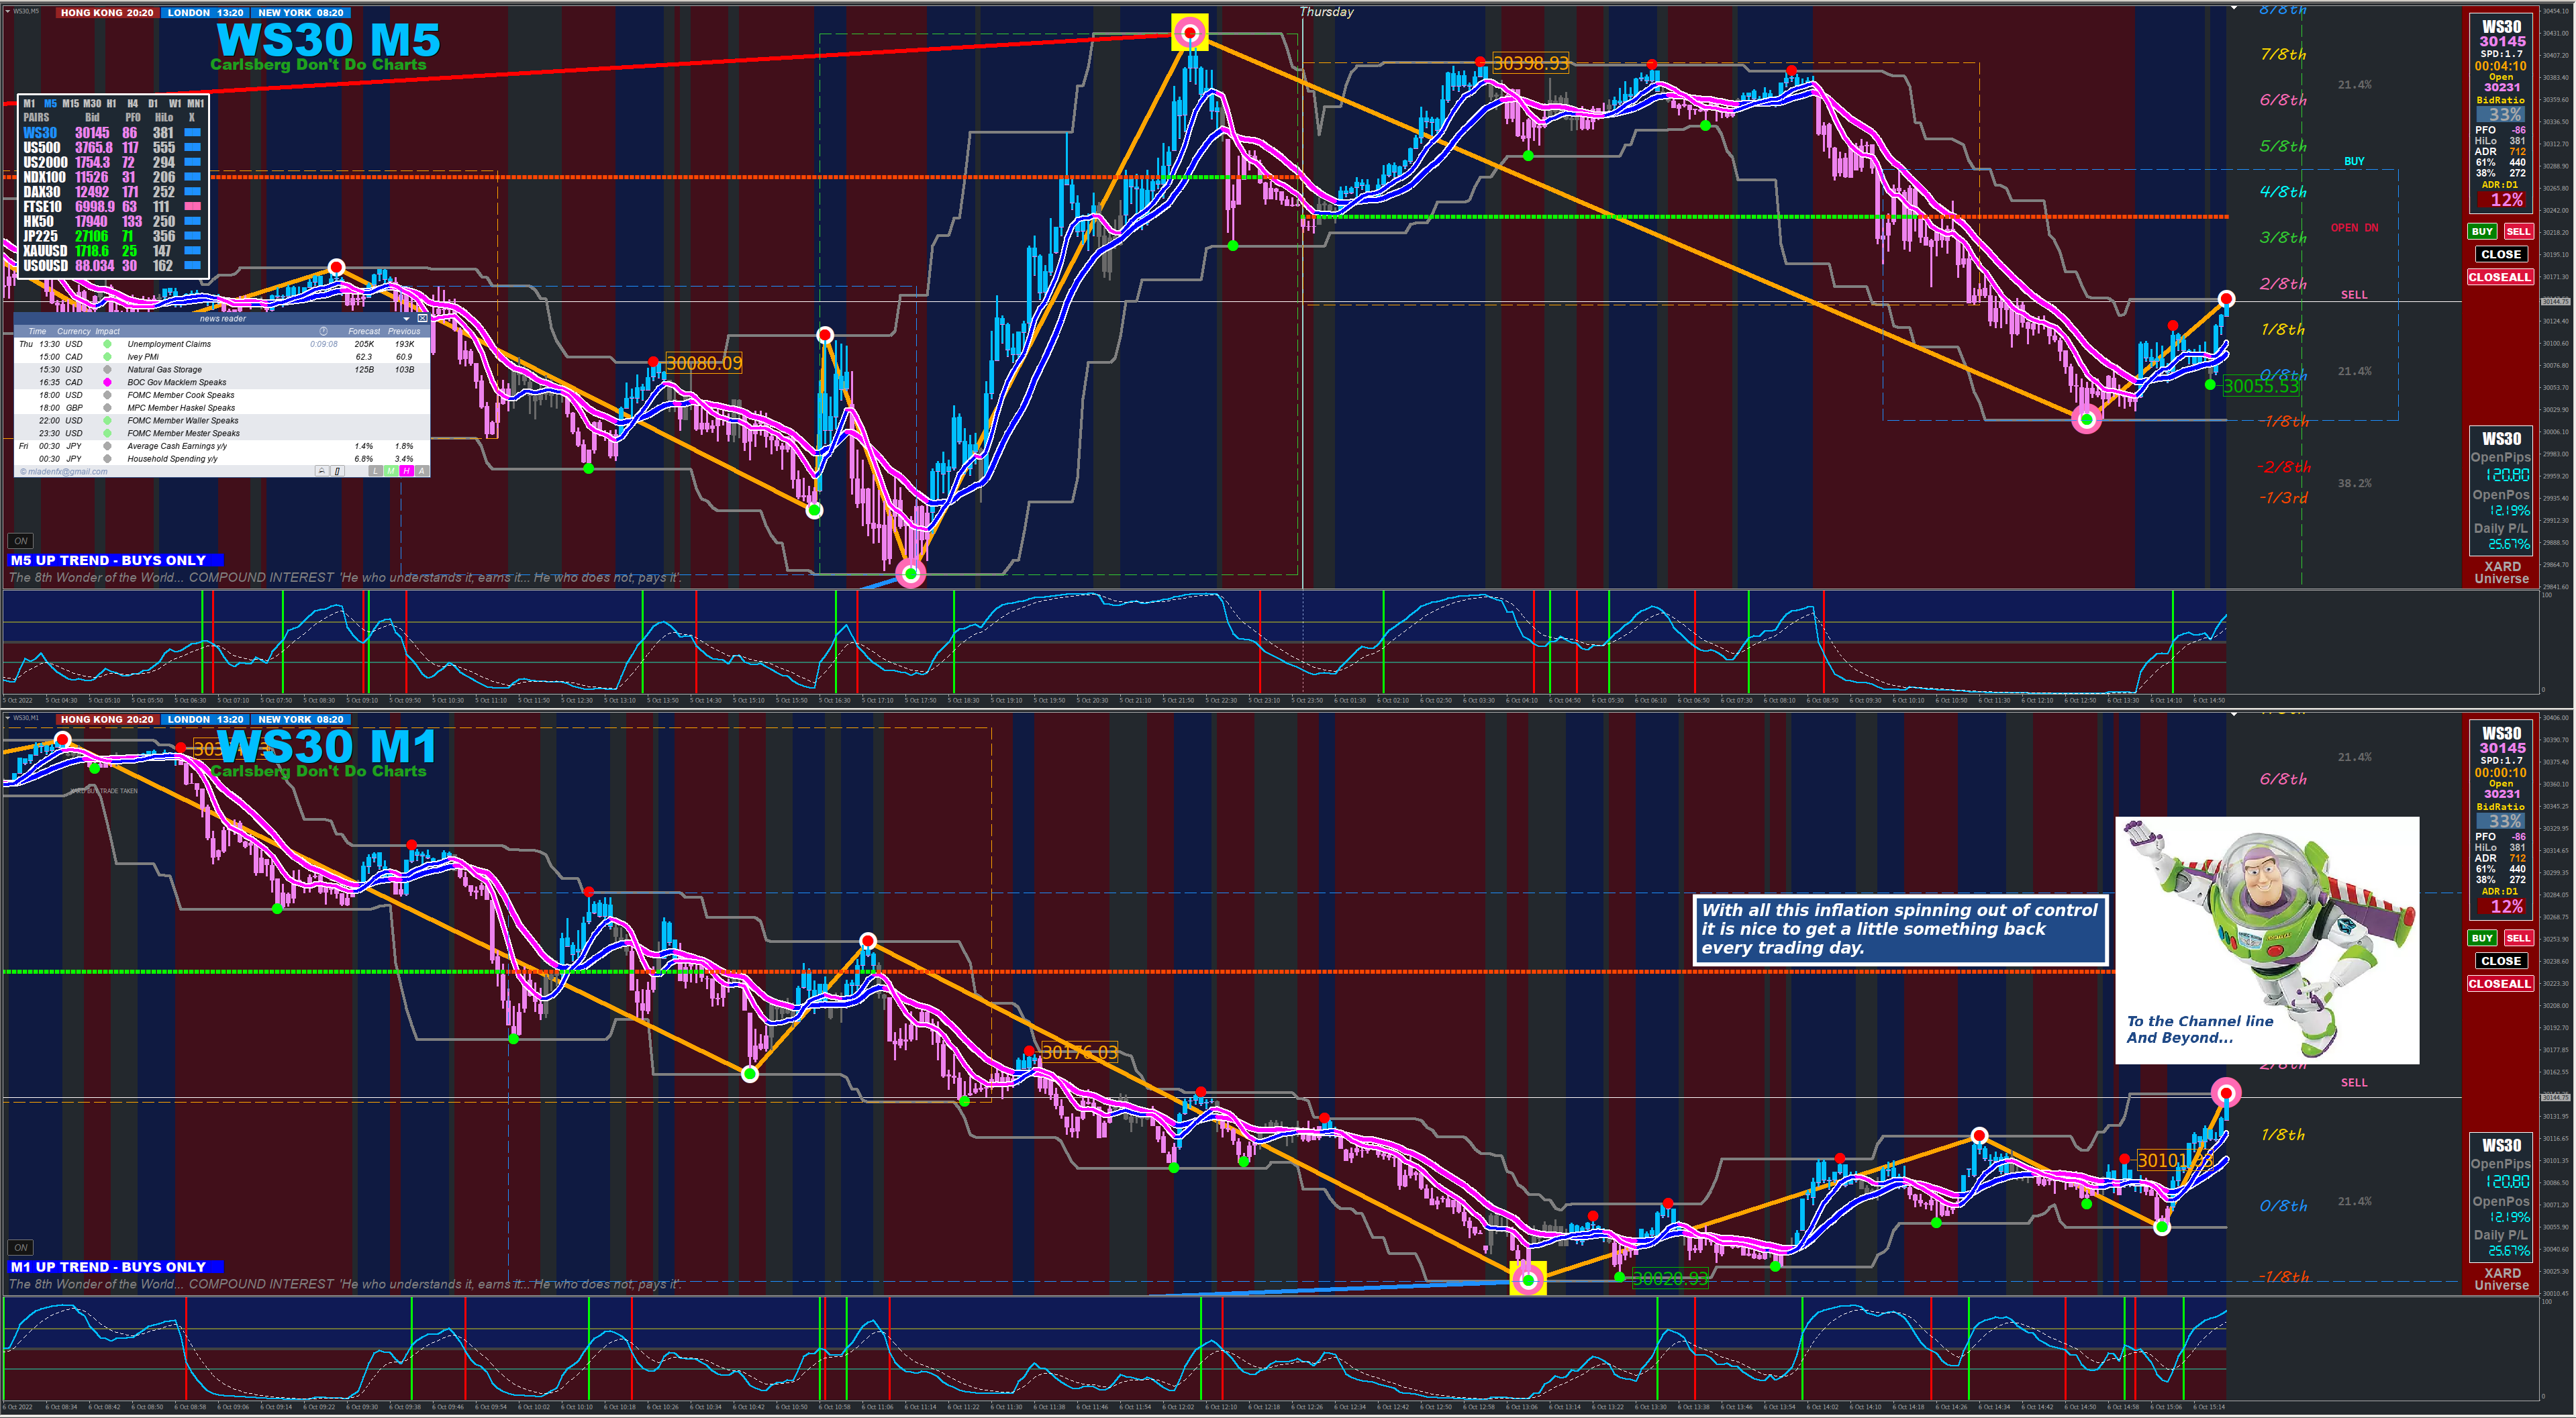Toggle high impact H filter in news reader
Screen dimensions: 2576x1418
(407, 471)
